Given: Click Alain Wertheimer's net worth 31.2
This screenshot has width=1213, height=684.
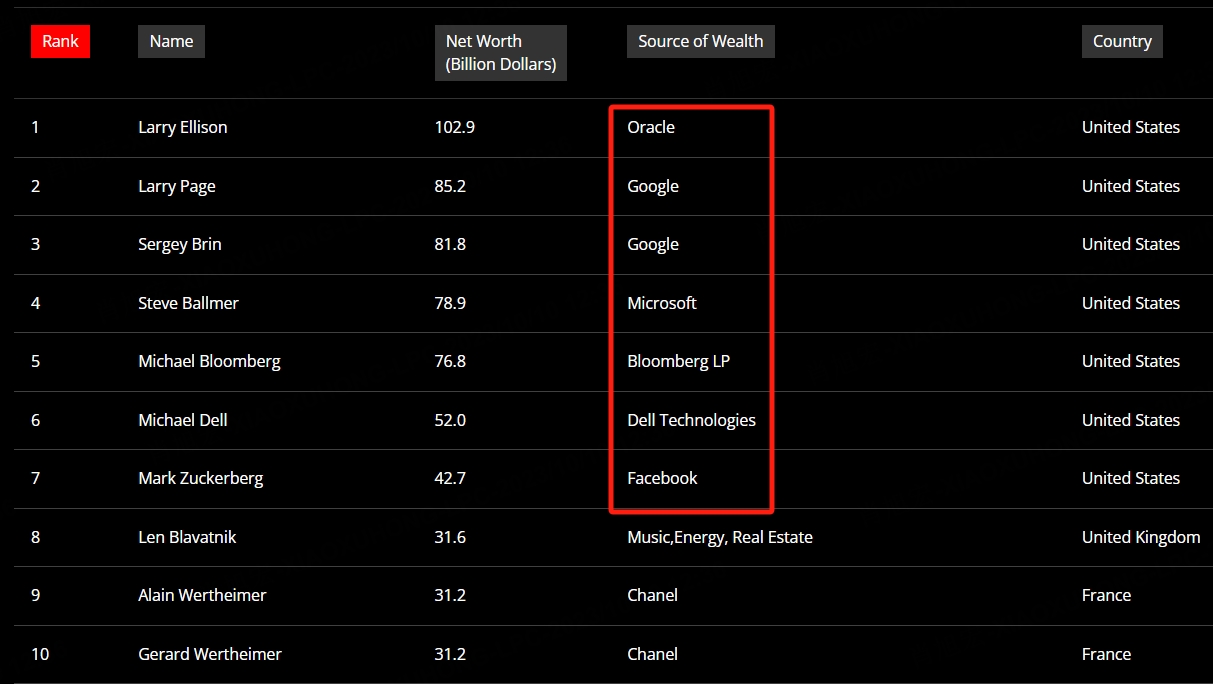Looking at the screenshot, I should point(450,595).
